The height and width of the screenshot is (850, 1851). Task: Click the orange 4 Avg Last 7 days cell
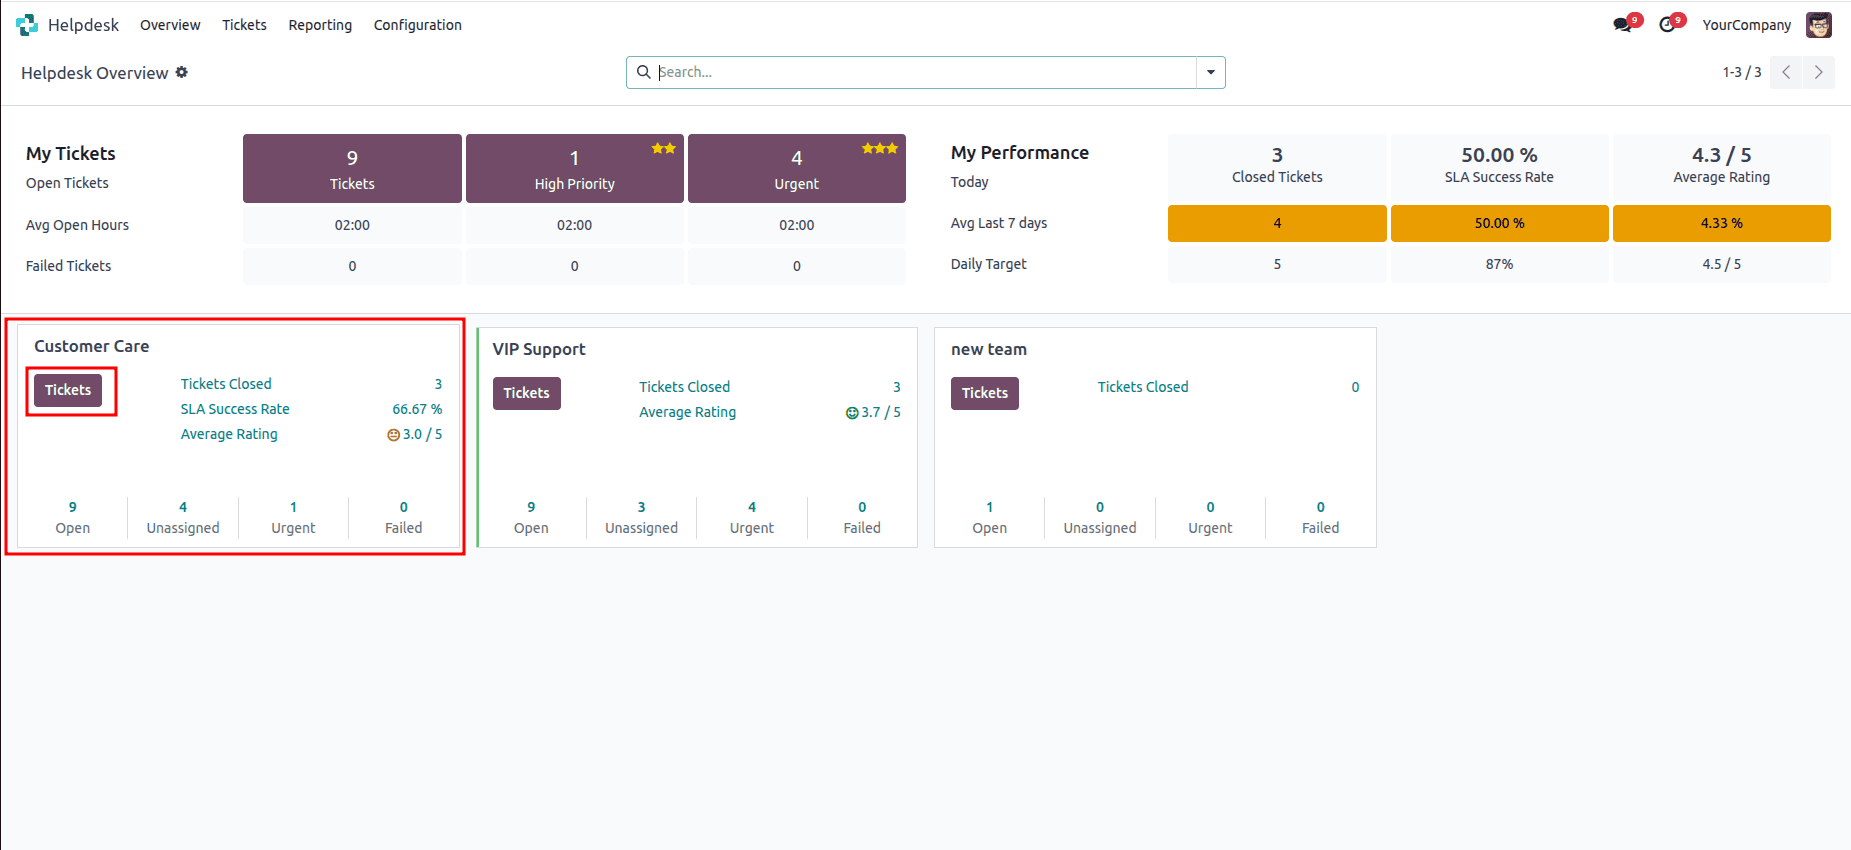click(x=1277, y=223)
